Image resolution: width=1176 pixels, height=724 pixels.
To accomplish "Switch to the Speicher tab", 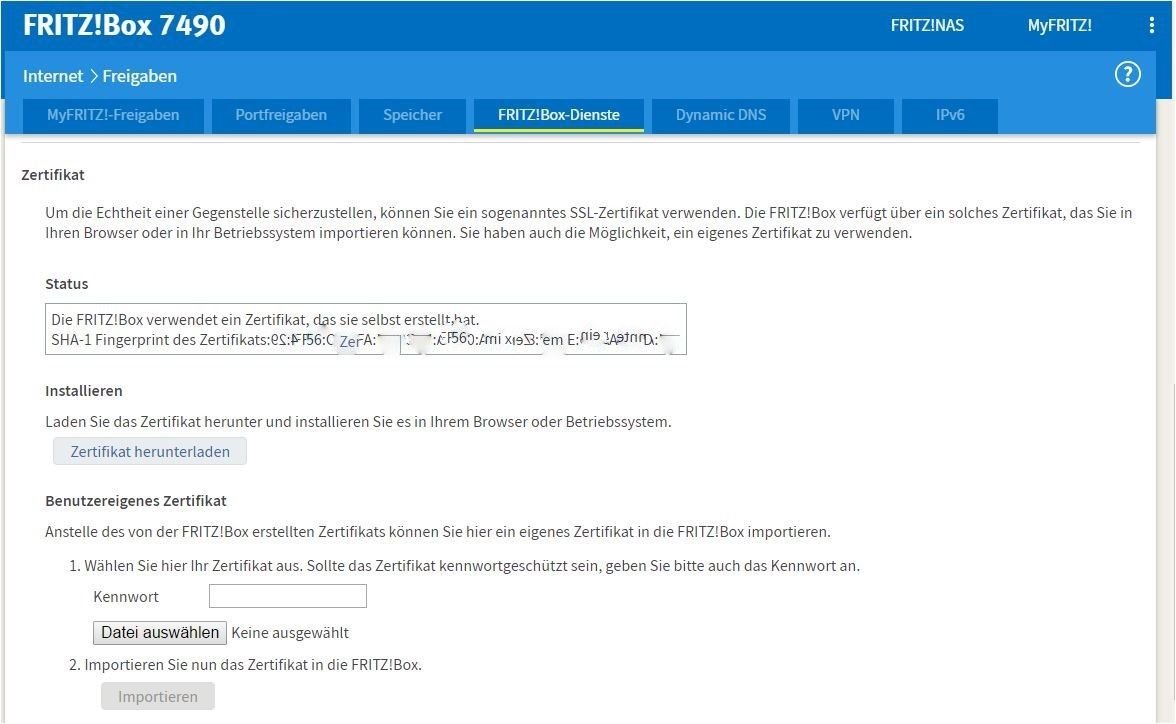I will [412, 116].
